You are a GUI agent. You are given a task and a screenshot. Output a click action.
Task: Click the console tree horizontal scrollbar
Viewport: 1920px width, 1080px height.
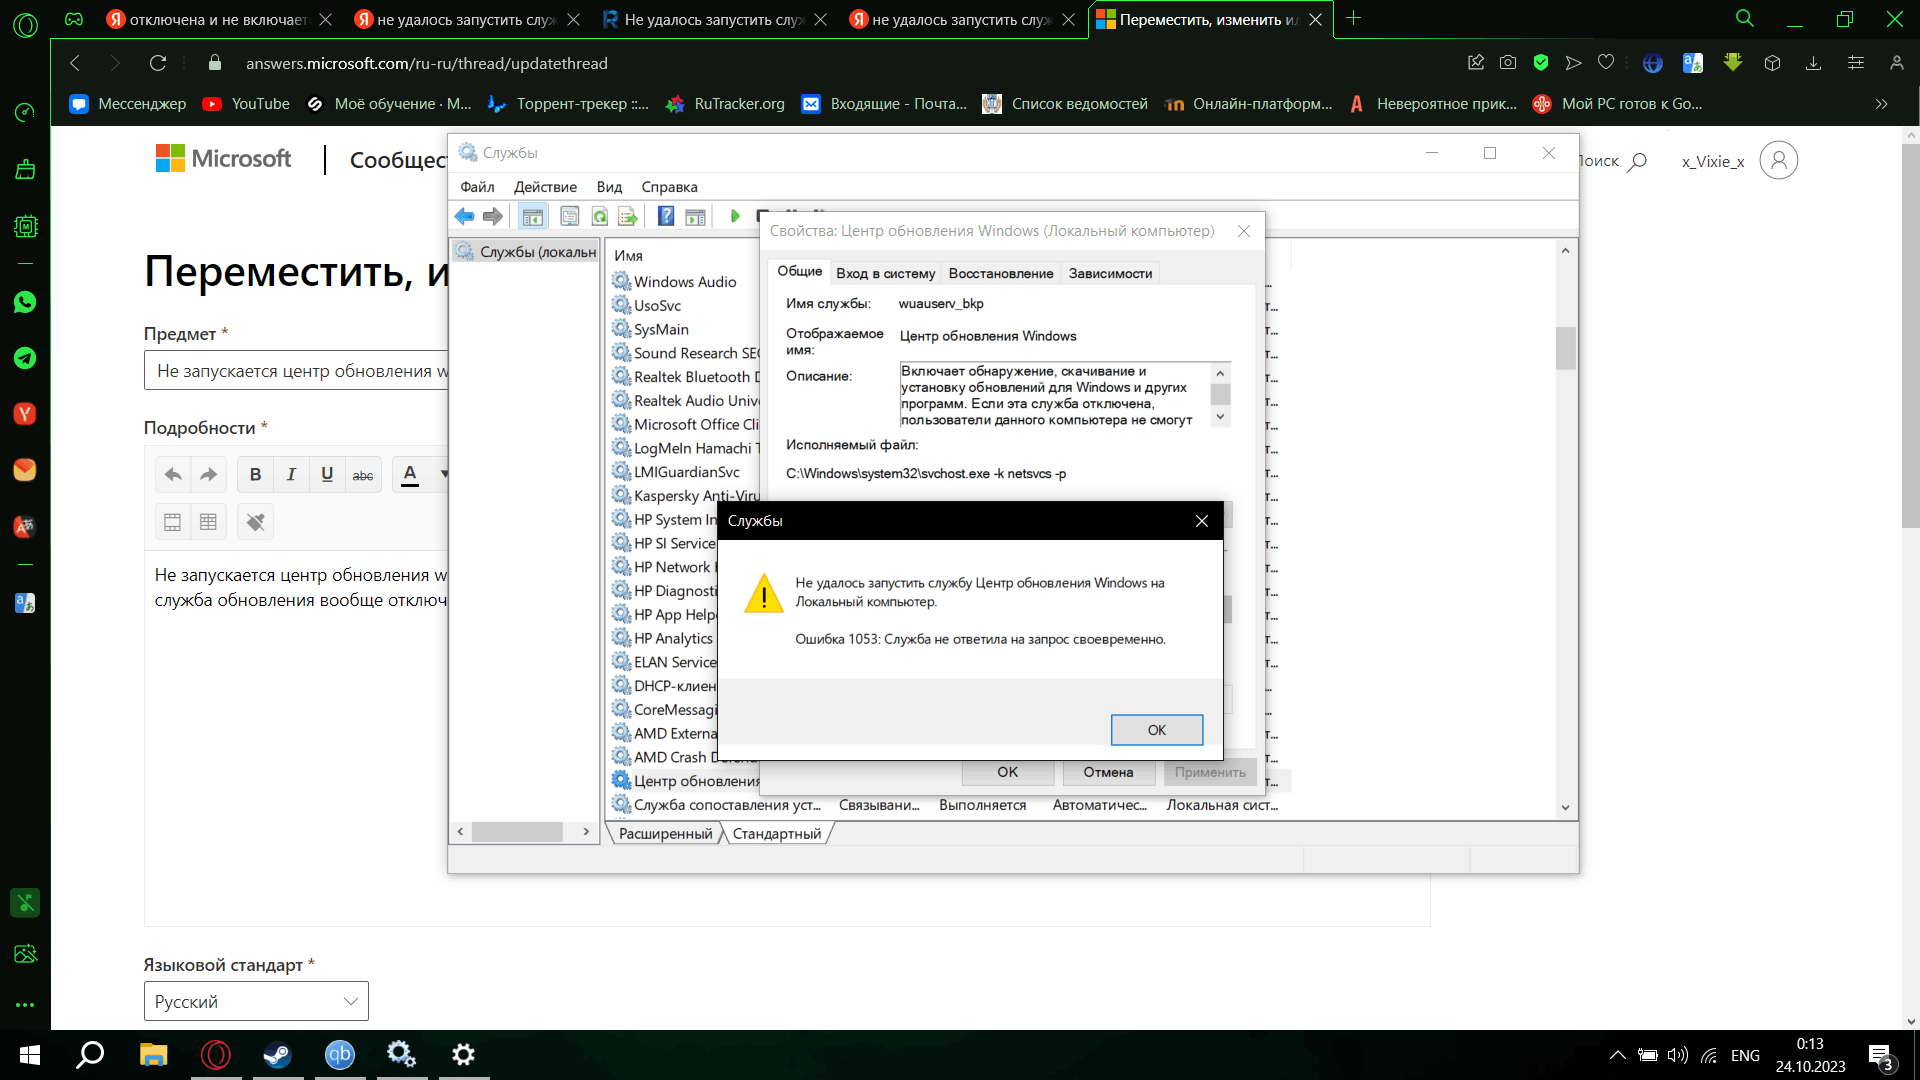[x=517, y=831]
